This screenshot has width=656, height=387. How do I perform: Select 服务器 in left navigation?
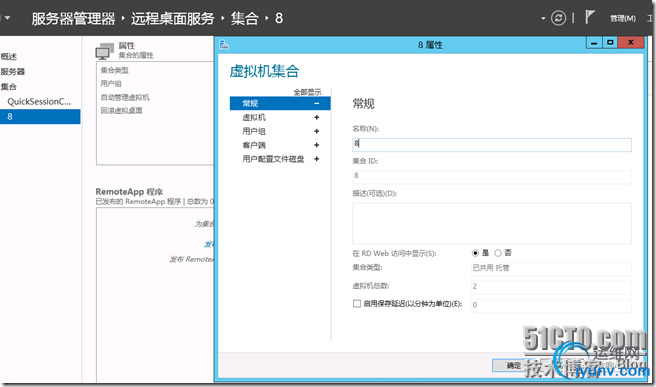point(13,72)
